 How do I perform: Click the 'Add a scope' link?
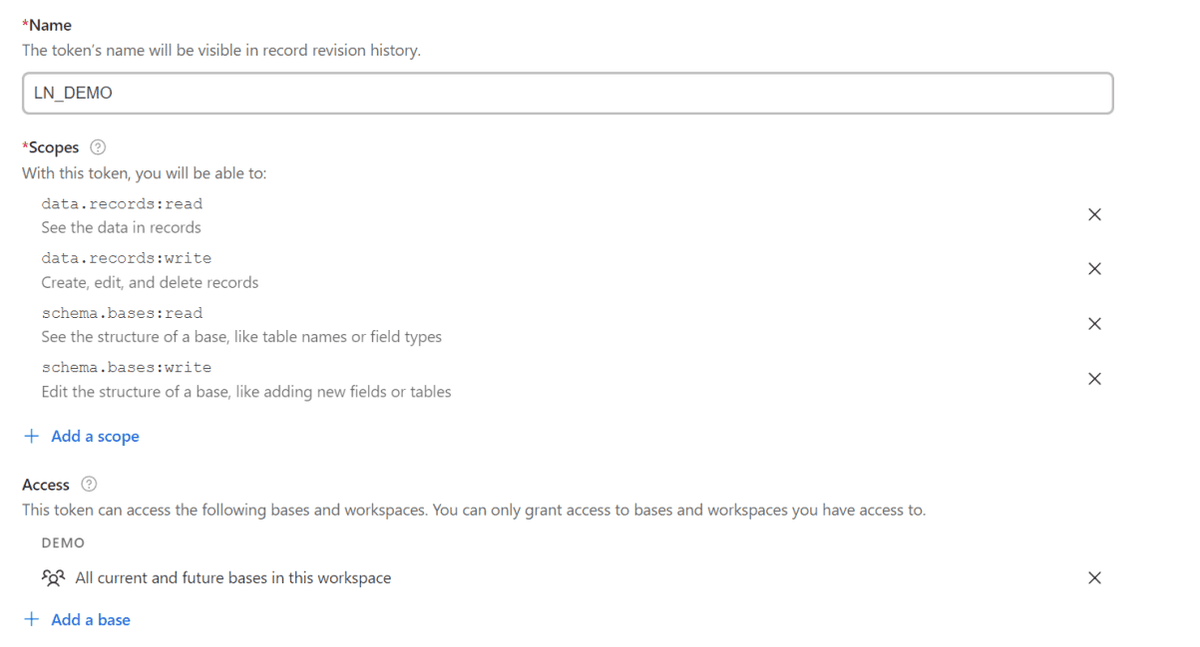point(95,436)
